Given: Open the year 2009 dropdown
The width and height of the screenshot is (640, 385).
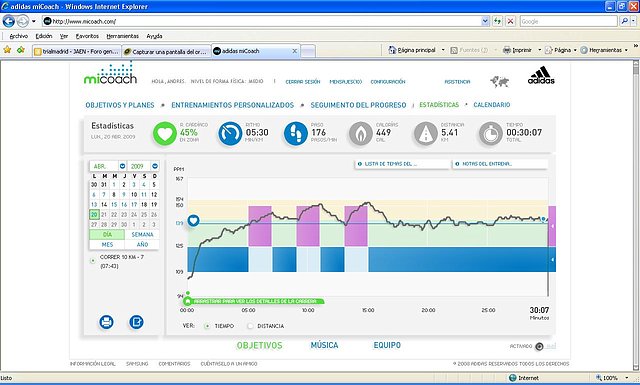Looking at the screenshot, I should [x=155, y=166].
